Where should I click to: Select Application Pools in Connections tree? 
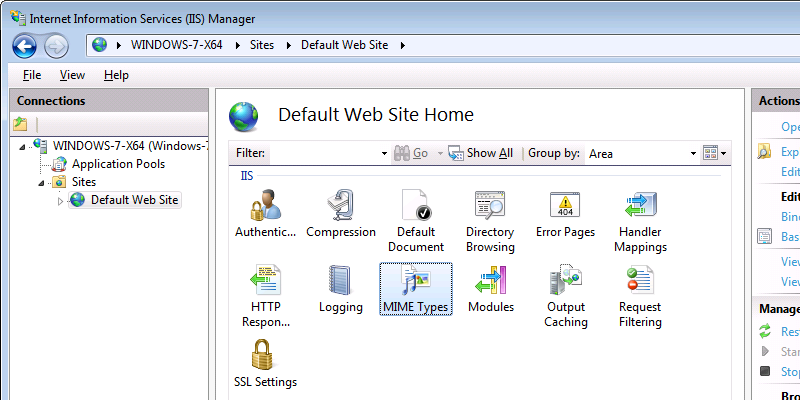coord(118,164)
